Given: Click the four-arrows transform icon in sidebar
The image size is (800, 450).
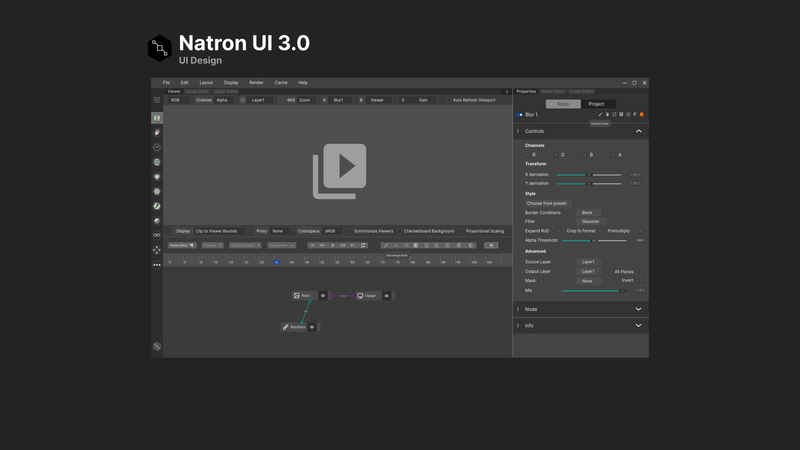Looking at the screenshot, I should click(157, 250).
